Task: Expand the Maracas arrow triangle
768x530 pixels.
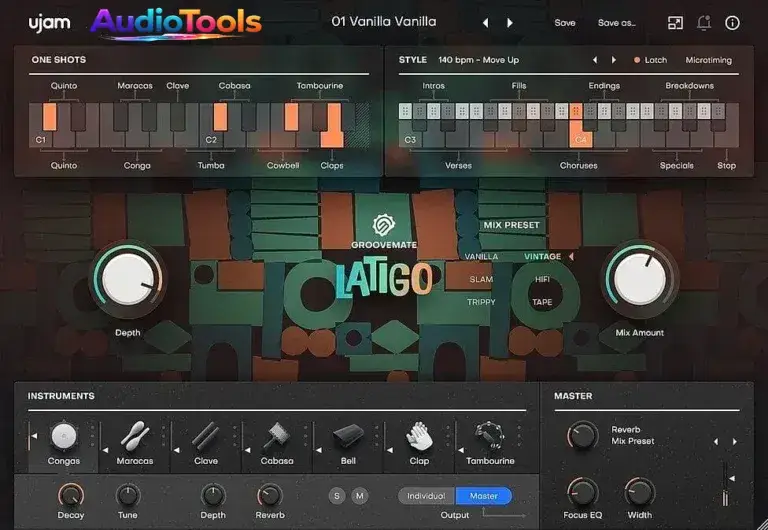Action: [105, 449]
